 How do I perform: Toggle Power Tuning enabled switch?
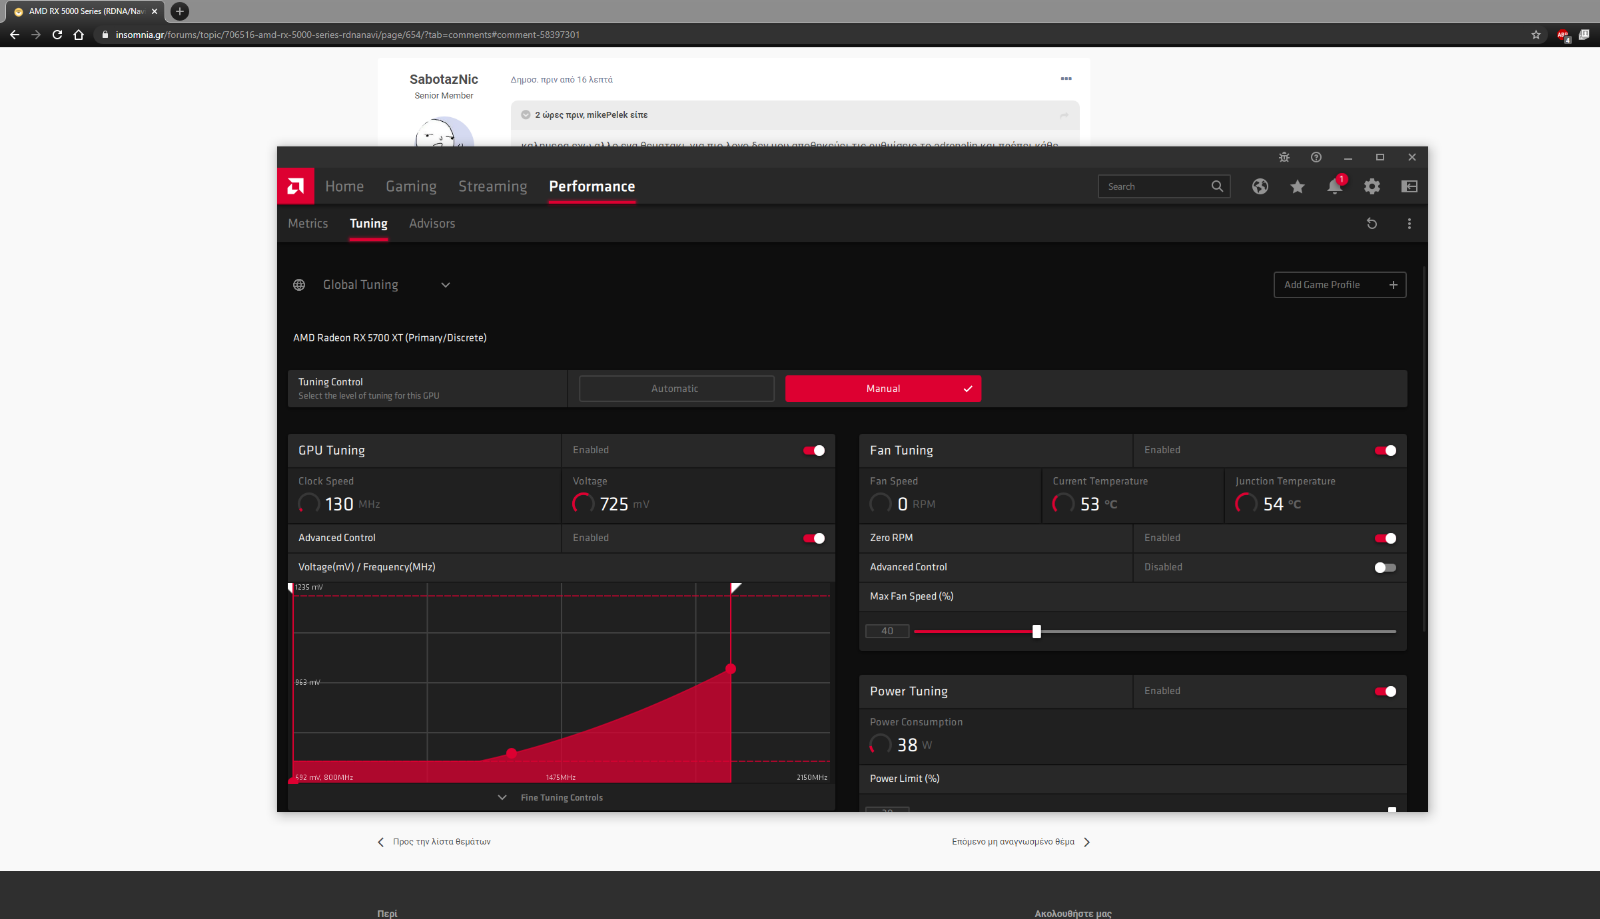click(x=1386, y=692)
